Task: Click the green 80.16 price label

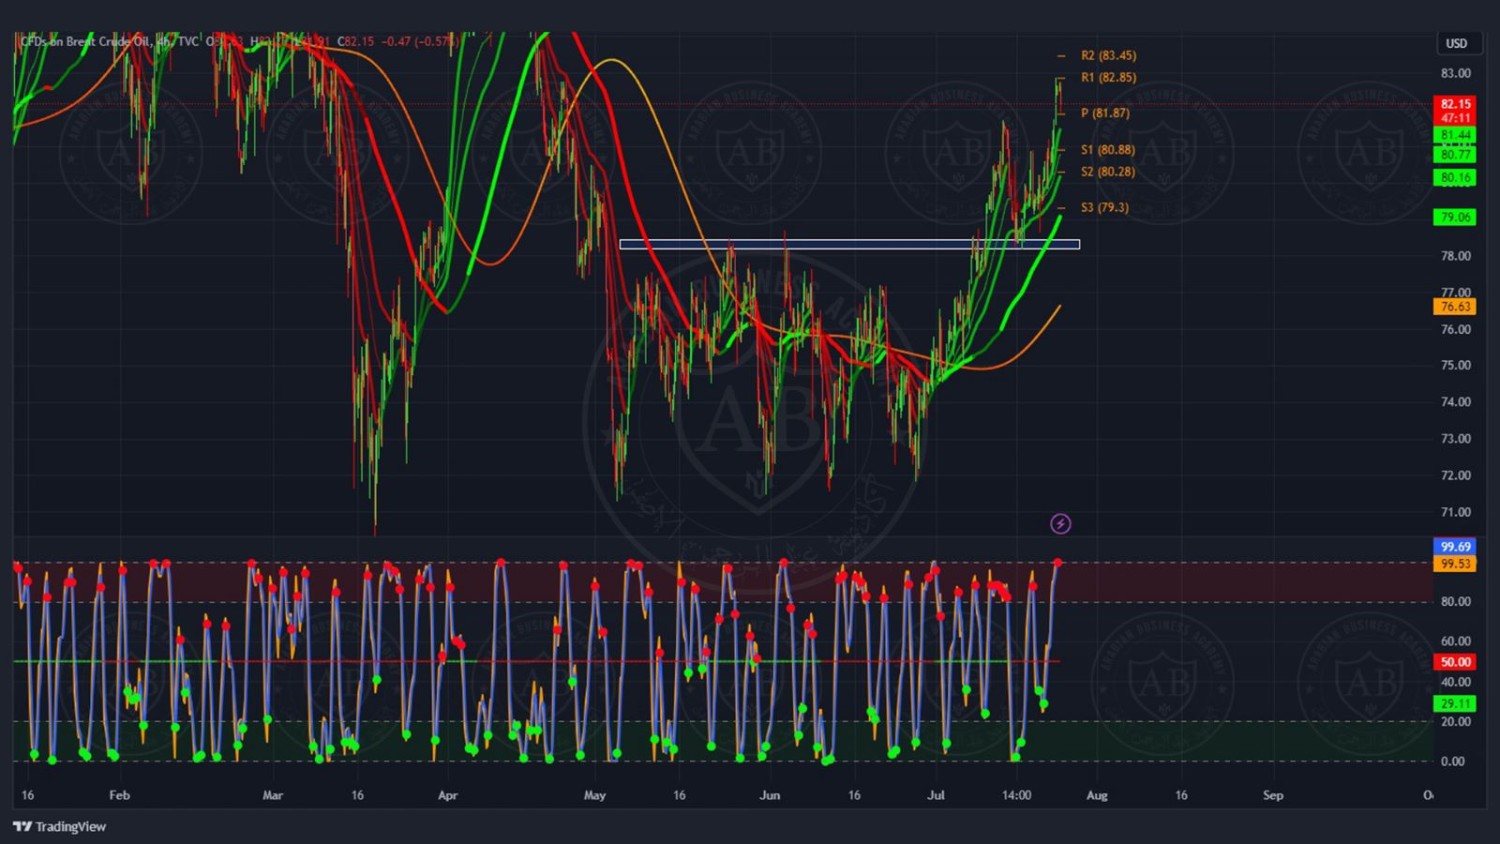Action: coord(1455,178)
